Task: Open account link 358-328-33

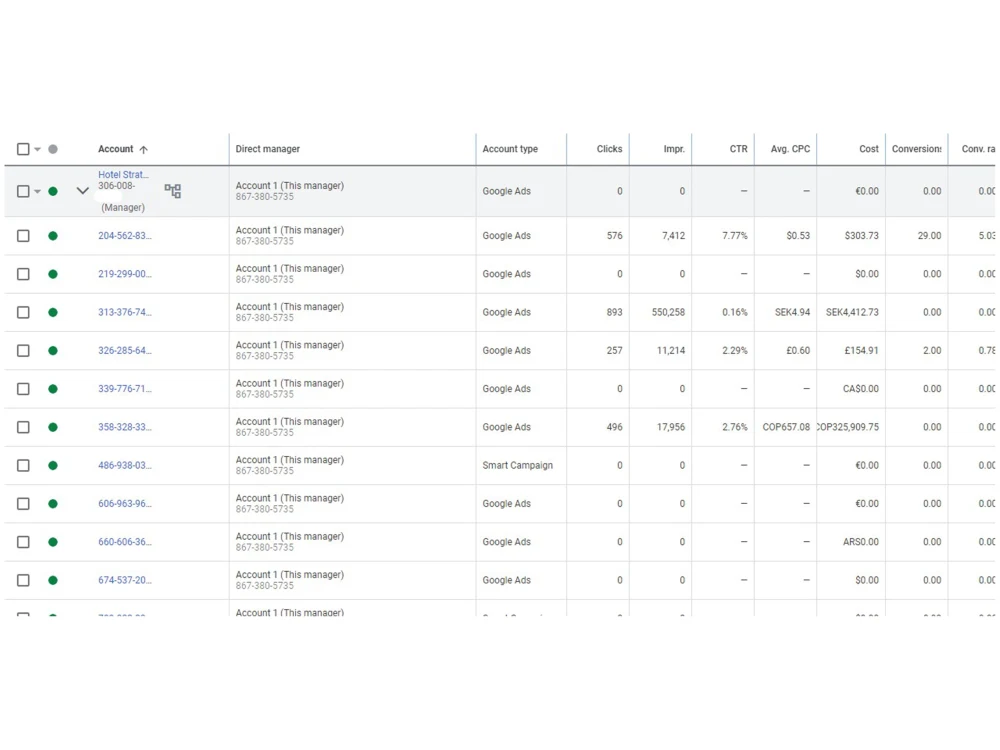Action: pyautogui.click(x=125, y=427)
